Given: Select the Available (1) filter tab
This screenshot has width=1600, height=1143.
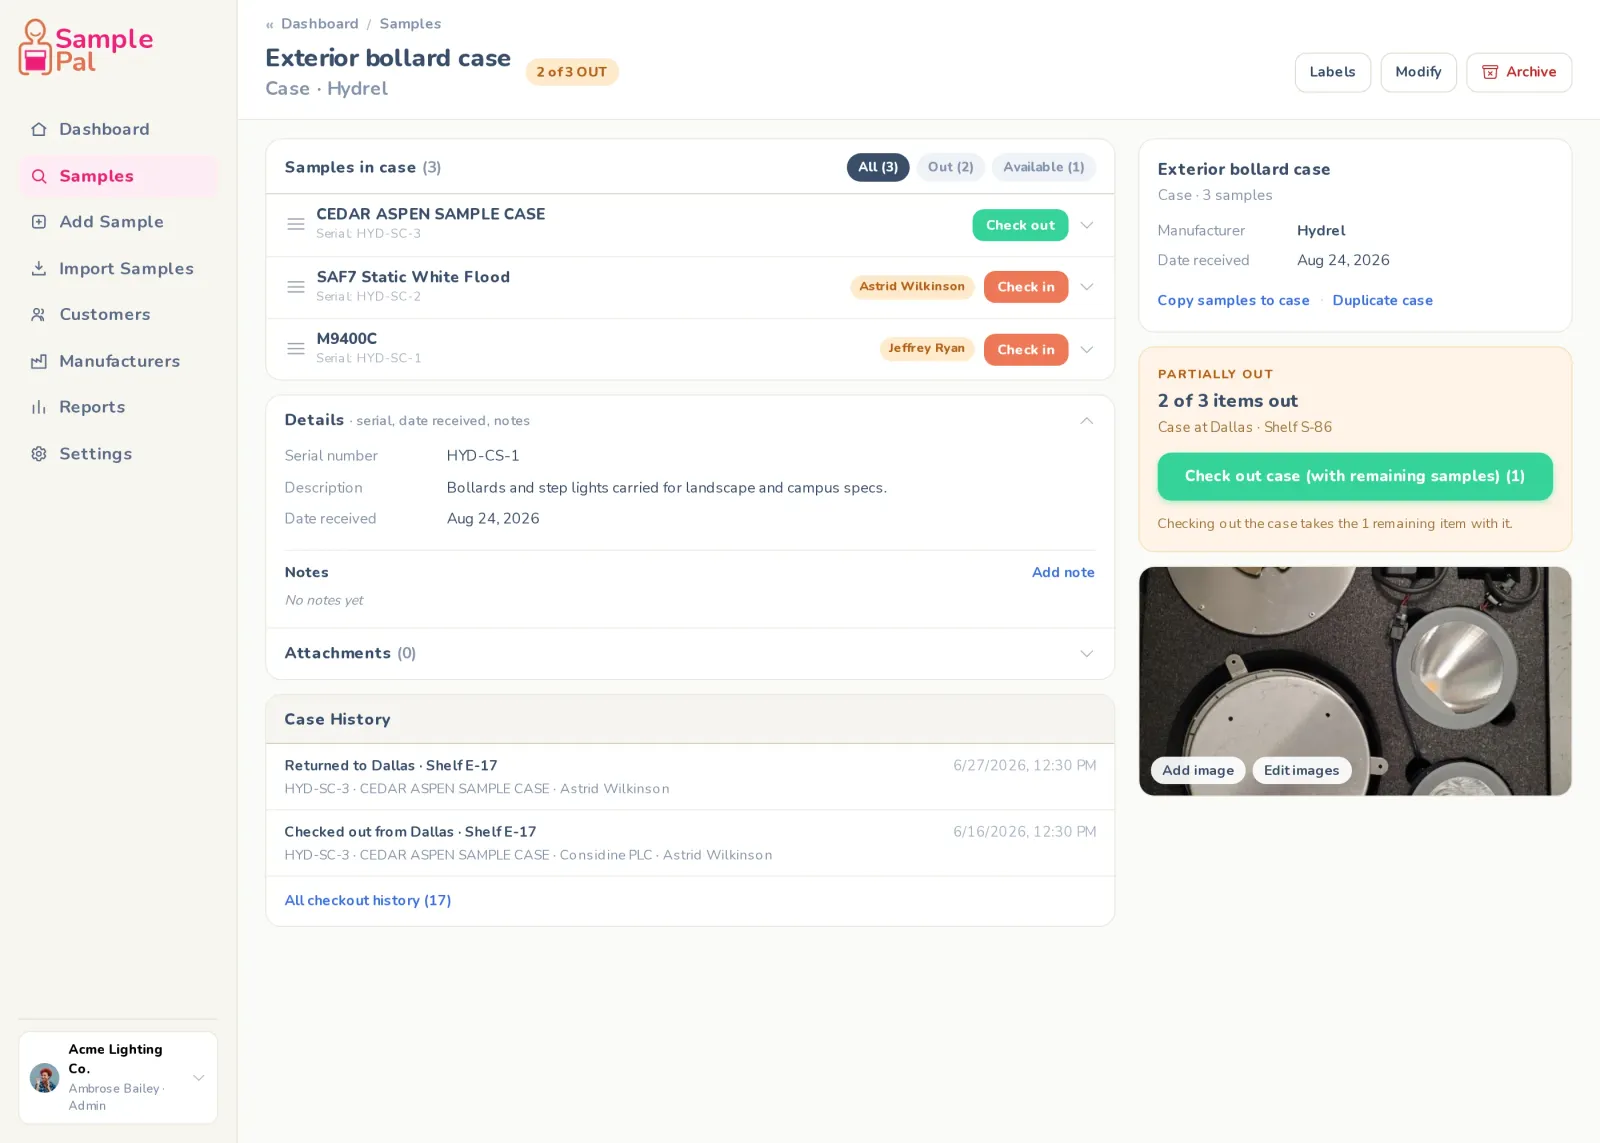Looking at the screenshot, I should [1044, 167].
